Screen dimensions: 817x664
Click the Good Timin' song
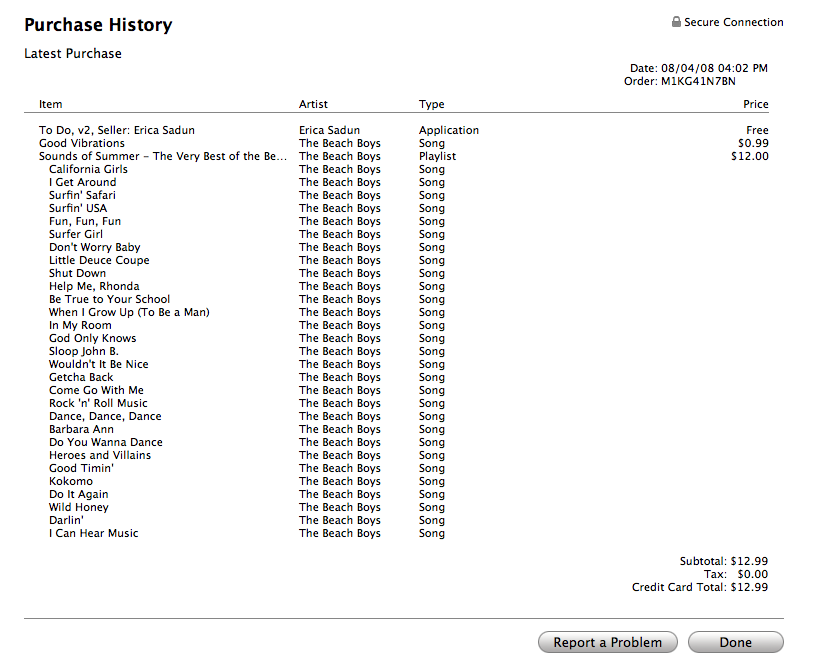click(x=81, y=469)
